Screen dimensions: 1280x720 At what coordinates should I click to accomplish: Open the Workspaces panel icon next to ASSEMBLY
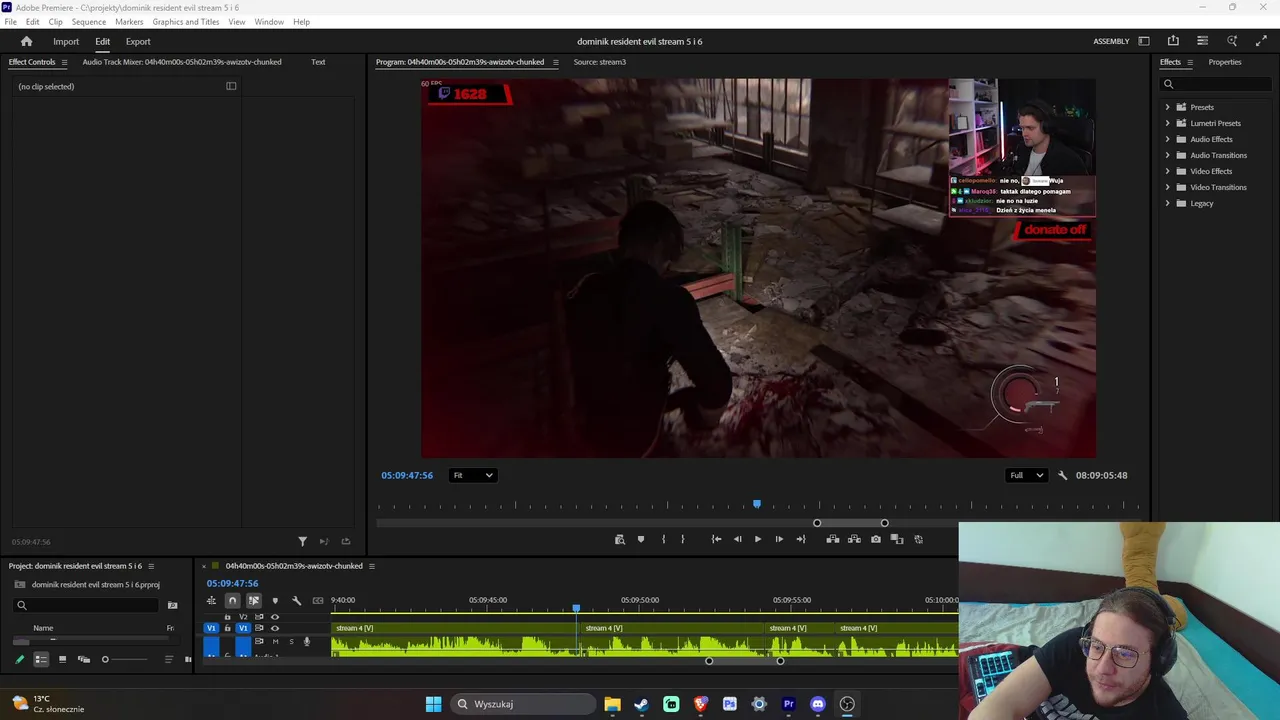click(x=1144, y=41)
